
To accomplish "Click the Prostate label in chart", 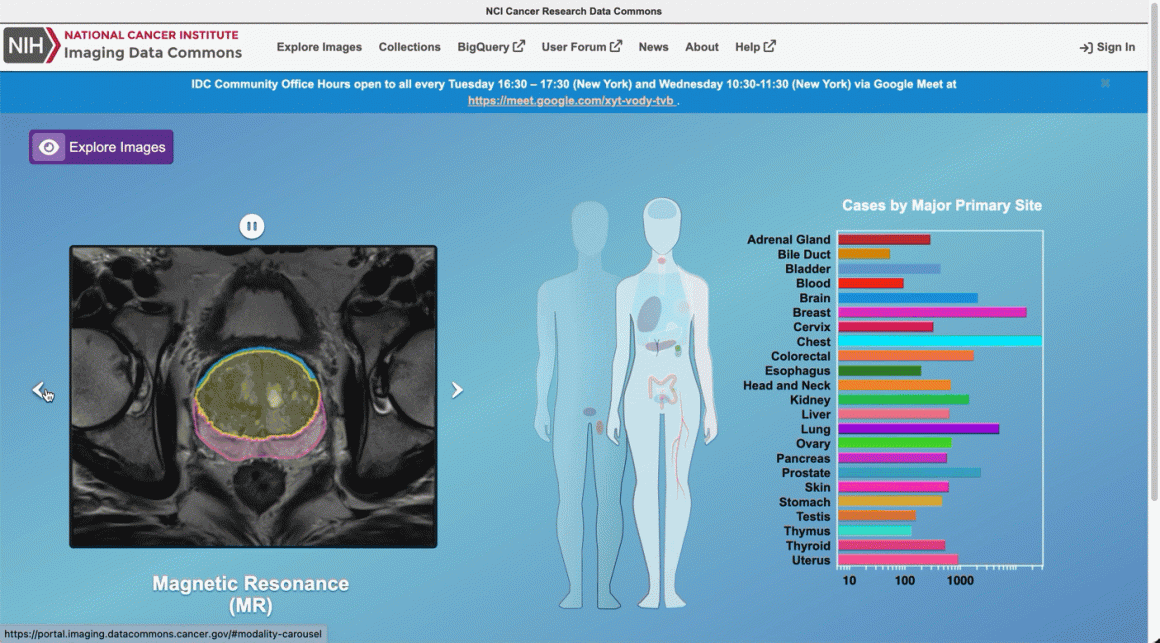I will [806, 473].
